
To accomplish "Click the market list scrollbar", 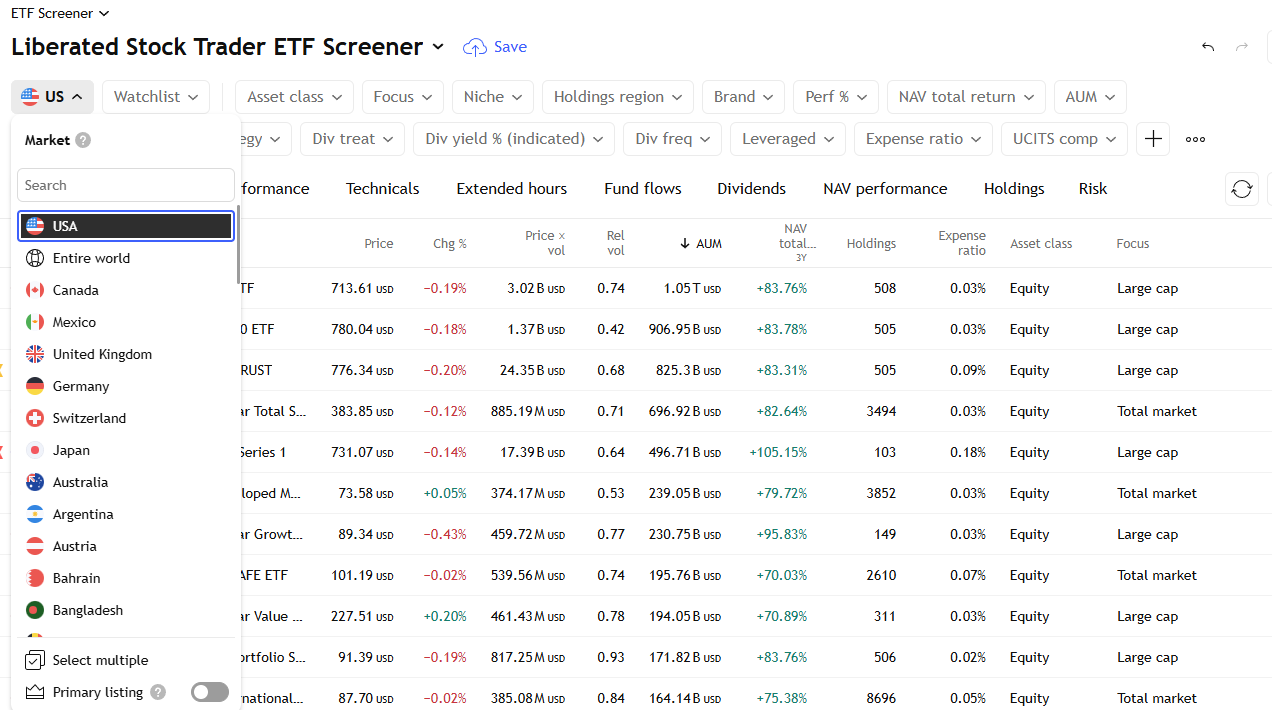I will click(x=238, y=244).
